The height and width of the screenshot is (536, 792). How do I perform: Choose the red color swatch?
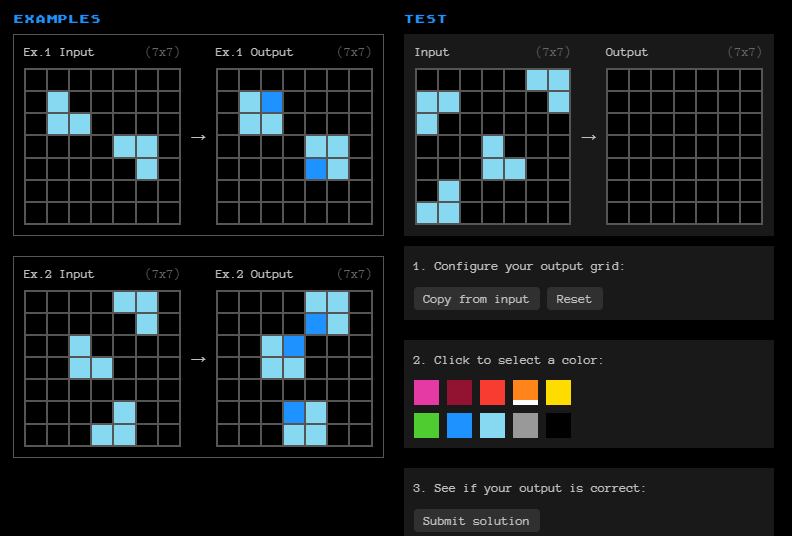pos(492,393)
